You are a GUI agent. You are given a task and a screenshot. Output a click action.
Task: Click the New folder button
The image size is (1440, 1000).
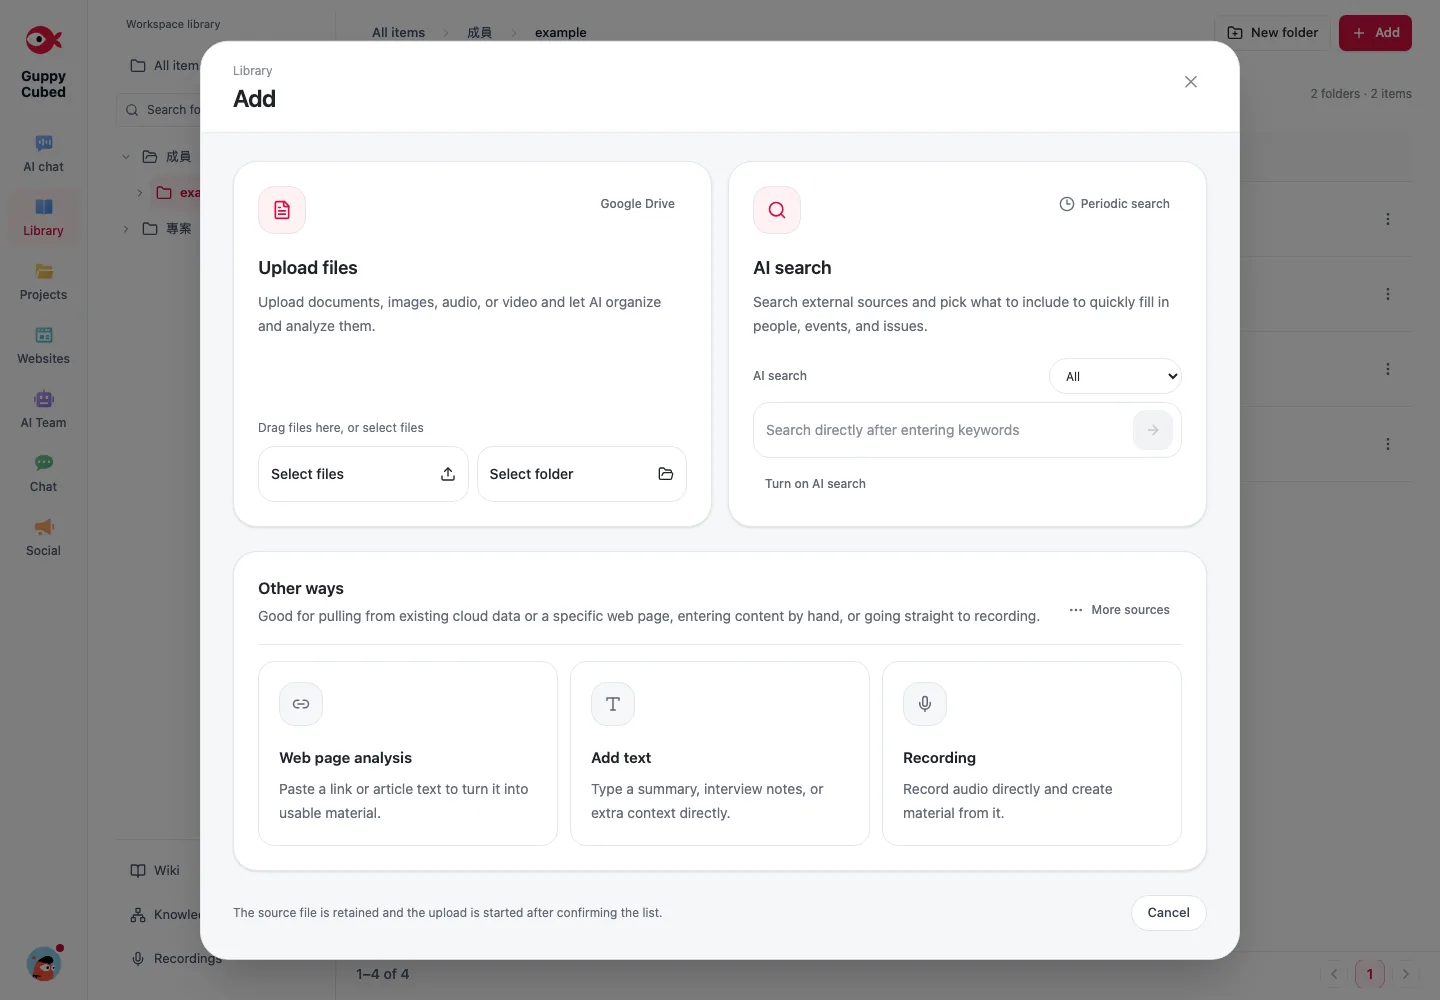click(x=1272, y=33)
